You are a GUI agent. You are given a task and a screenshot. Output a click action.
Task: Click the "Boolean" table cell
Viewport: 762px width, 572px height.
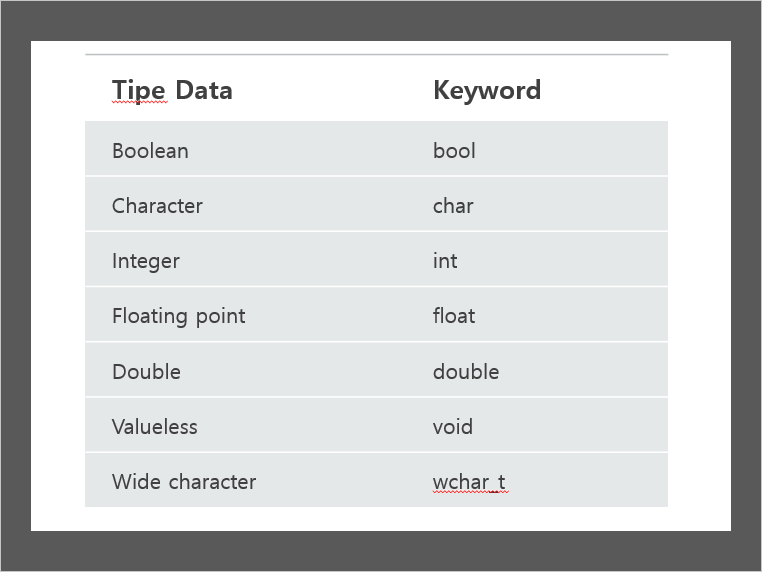tap(150, 151)
